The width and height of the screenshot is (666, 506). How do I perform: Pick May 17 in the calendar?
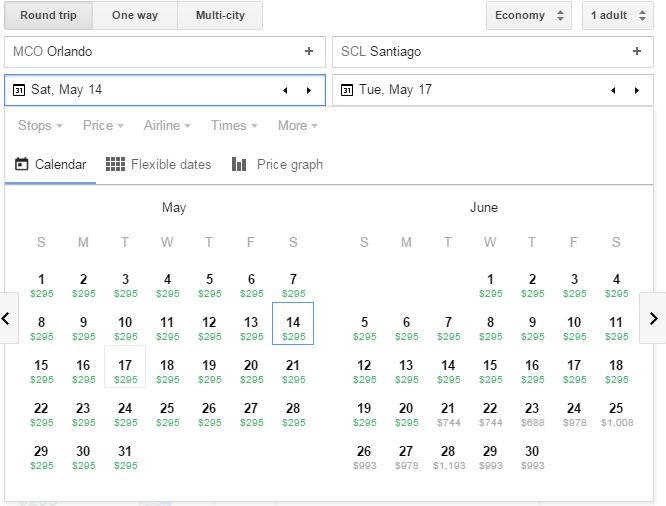125,371
